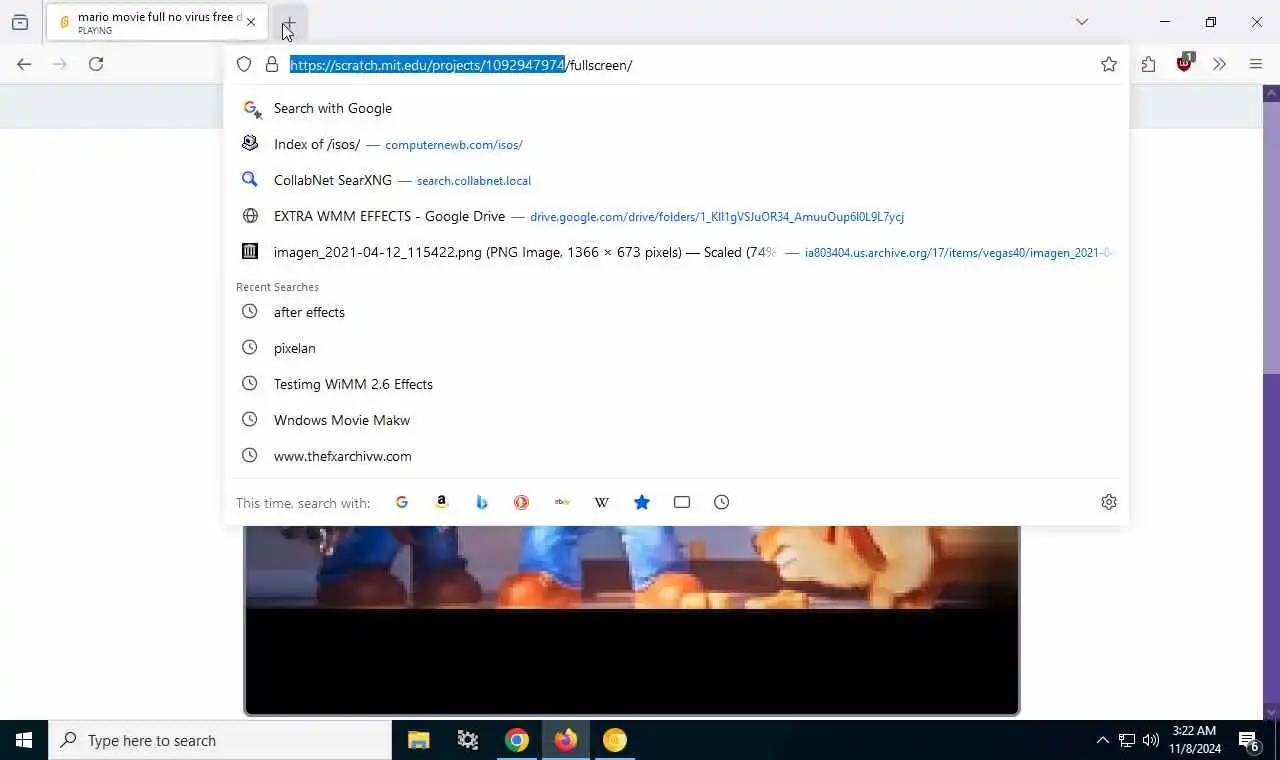Viewport: 1280px width, 760px height.
Task: Click the taskbar Type here to search box
Action: (x=220, y=740)
